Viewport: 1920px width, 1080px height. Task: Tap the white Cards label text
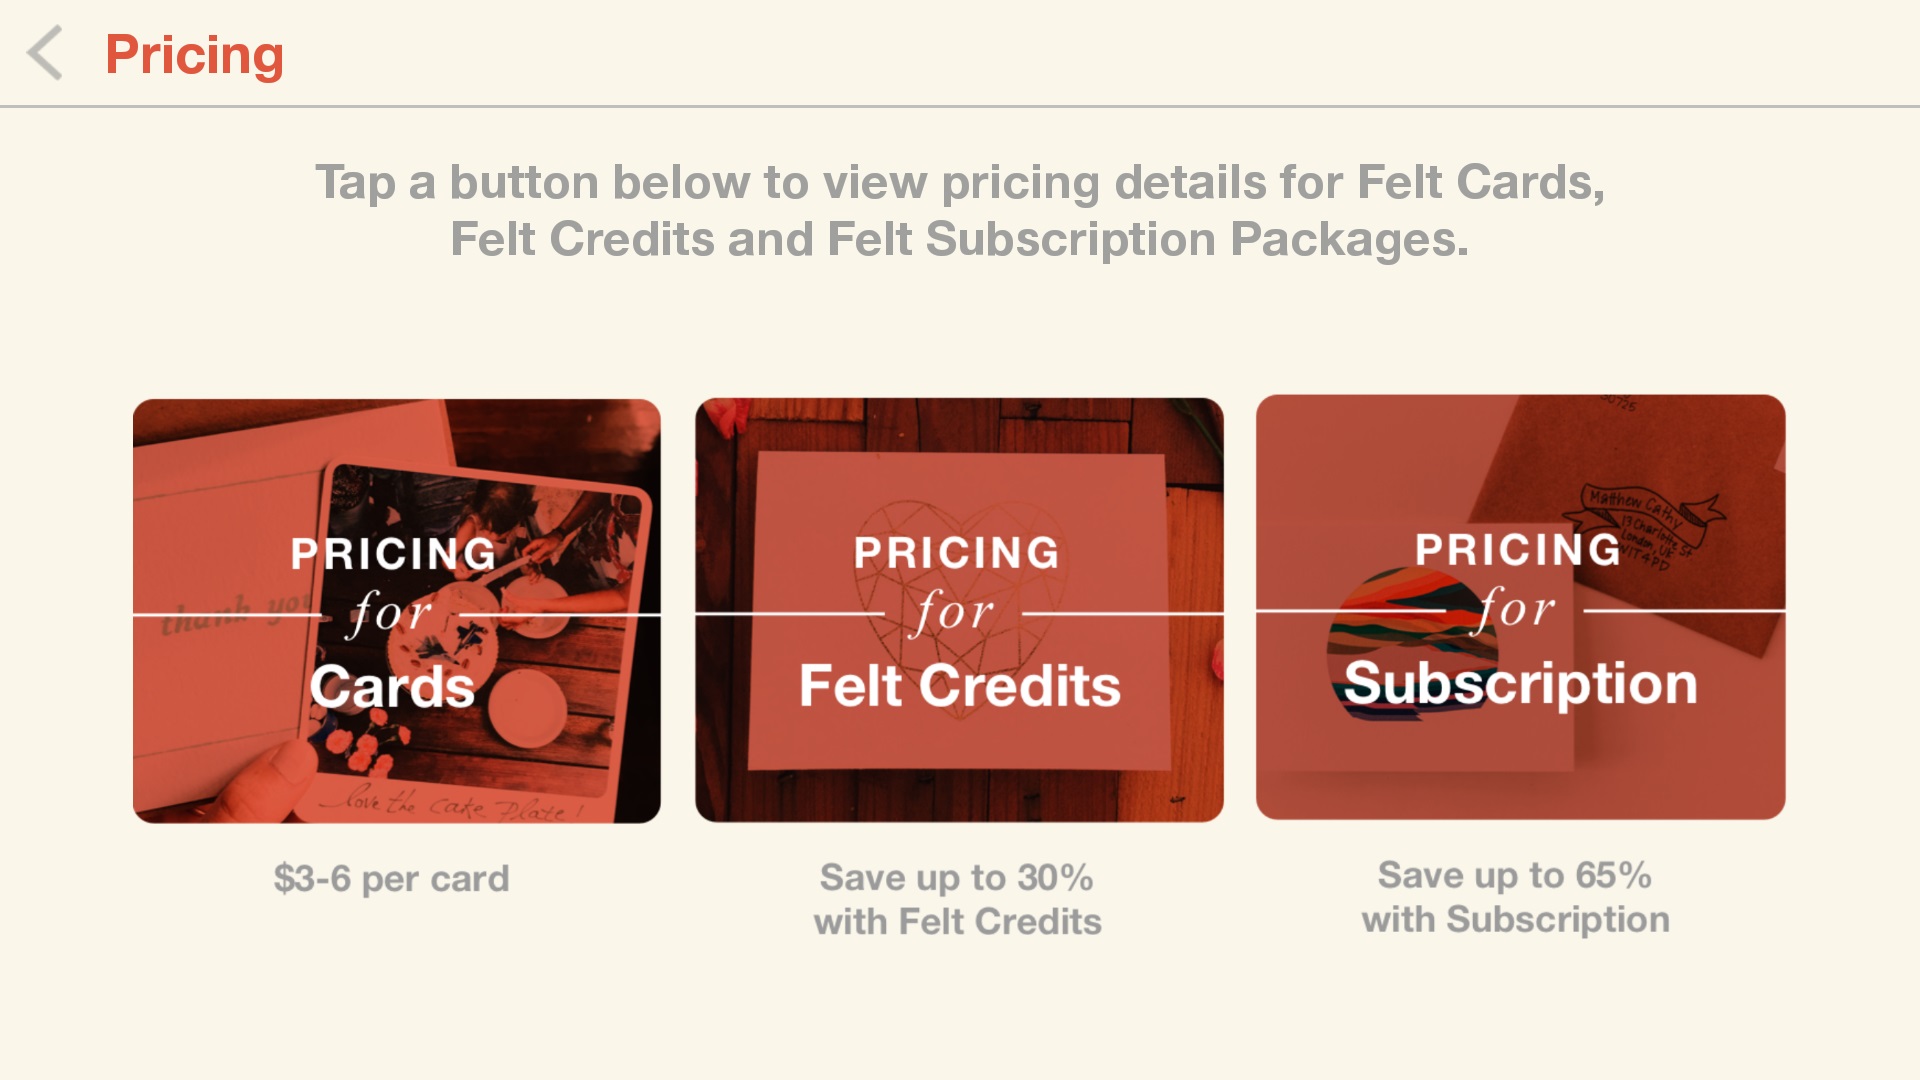click(x=392, y=687)
